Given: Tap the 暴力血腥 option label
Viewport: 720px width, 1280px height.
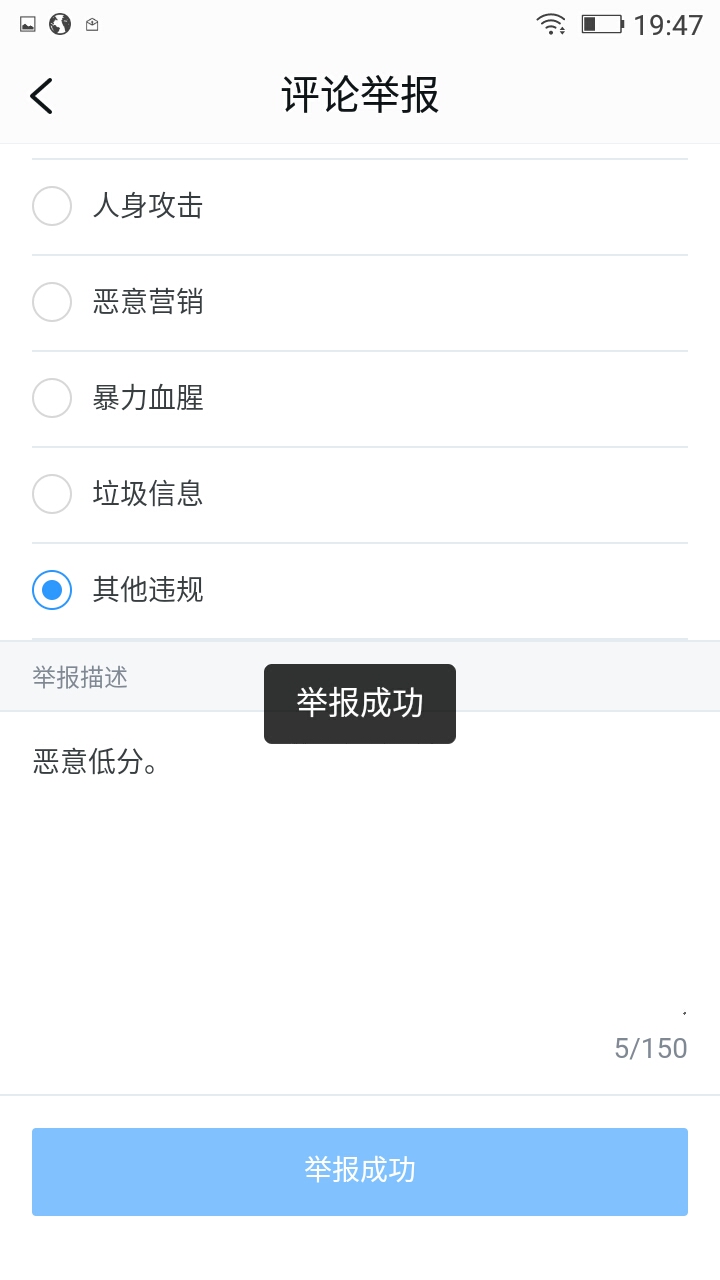Looking at the screenshot, I should point(148,398).
